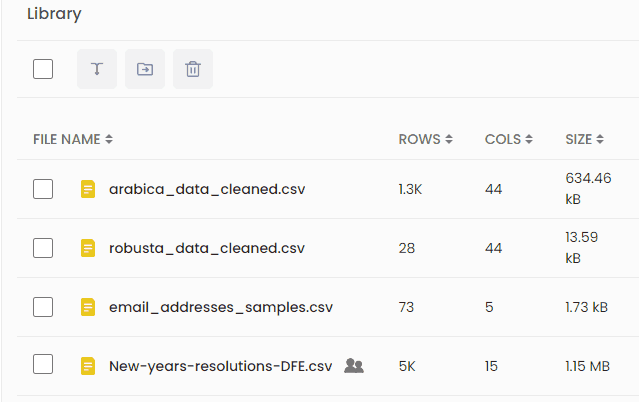Image resolution: width=639 pixels, height=402 pixels.
Task: Open email_addresses_samples.csv file name
Action: click(x=221, y=307)
